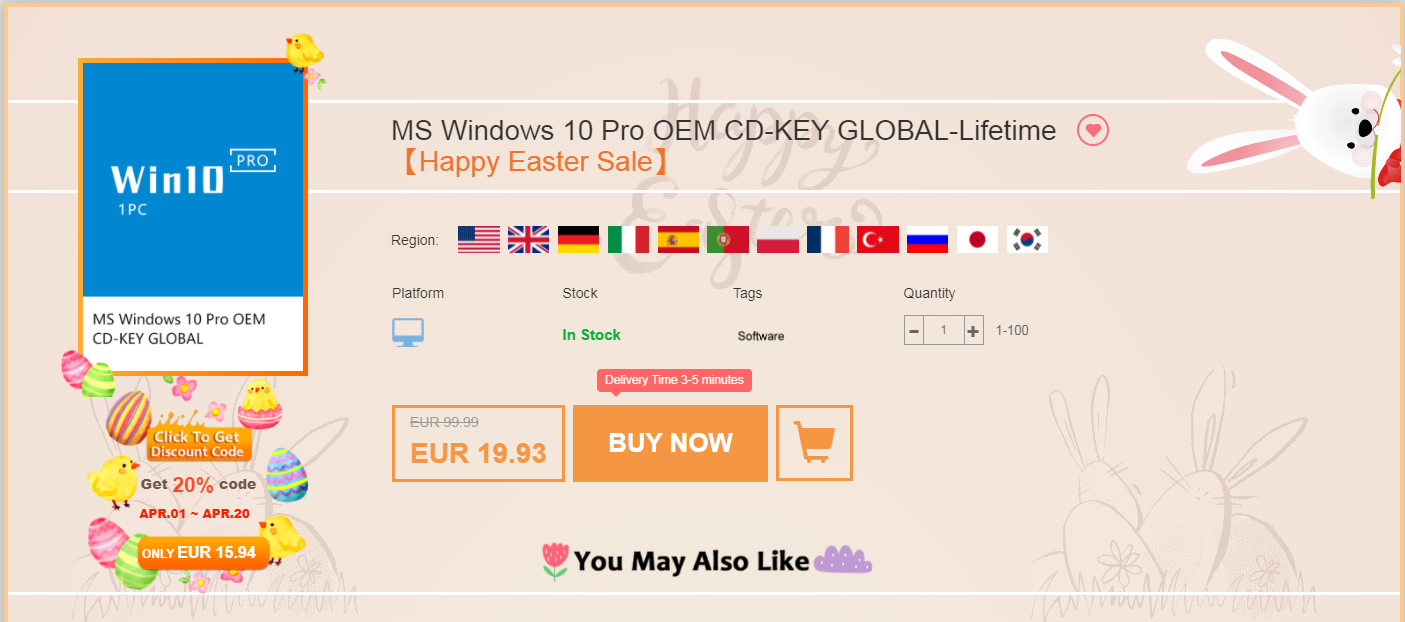The height and width of the screenshot is (622, 1405).
Task: Increase quantity with plus button
Action: (973, 330)
